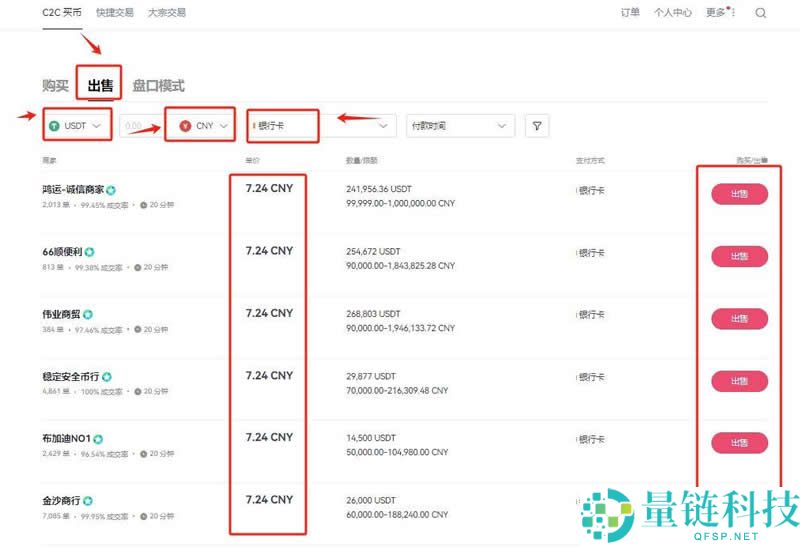
Task: Click 出售 button for 66顺便利
Action: [739, 256]
